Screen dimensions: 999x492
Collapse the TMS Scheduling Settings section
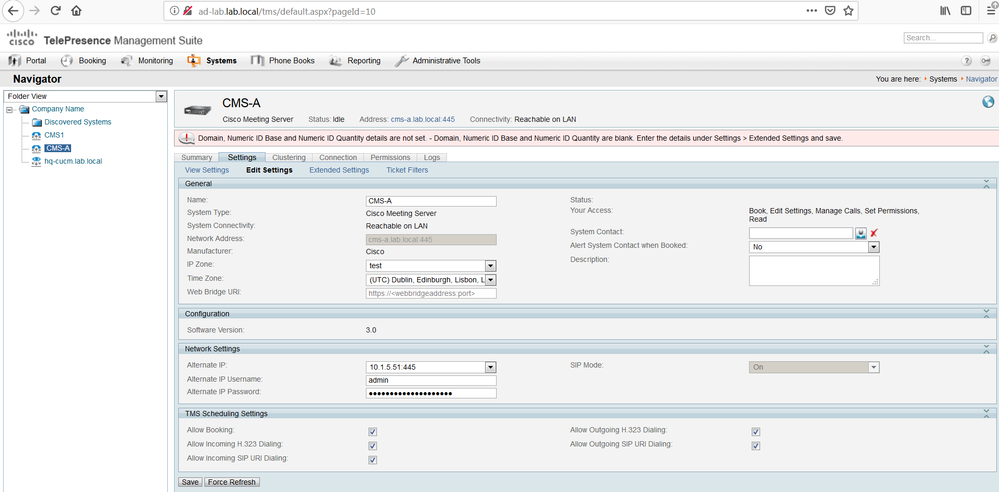tap(986, 413)
